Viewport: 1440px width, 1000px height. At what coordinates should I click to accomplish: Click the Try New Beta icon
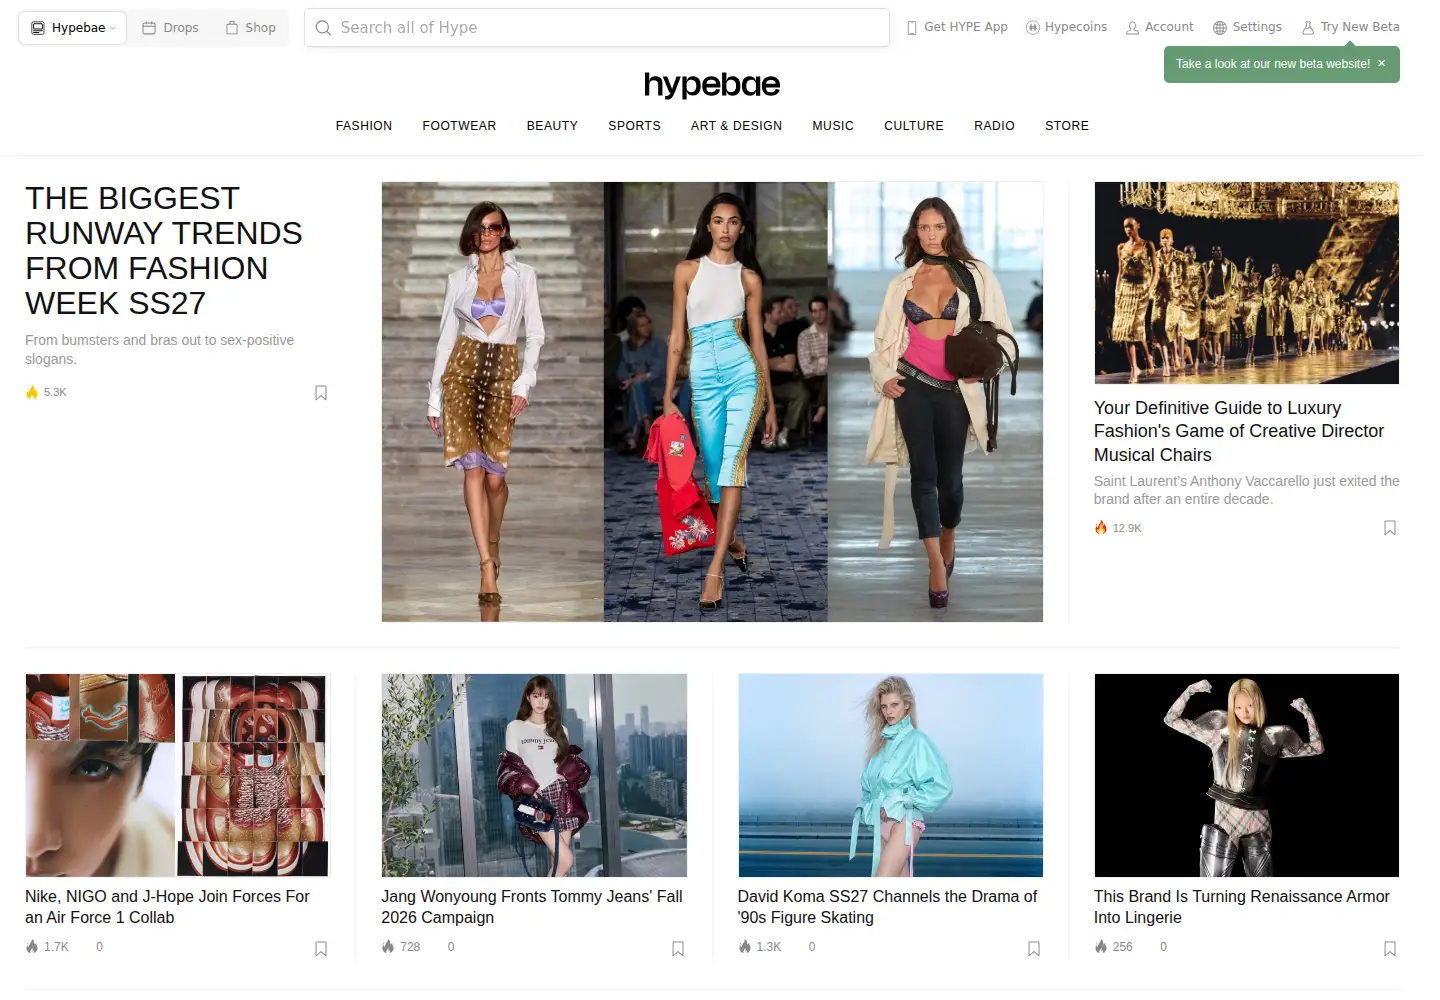click(1308, 28)
